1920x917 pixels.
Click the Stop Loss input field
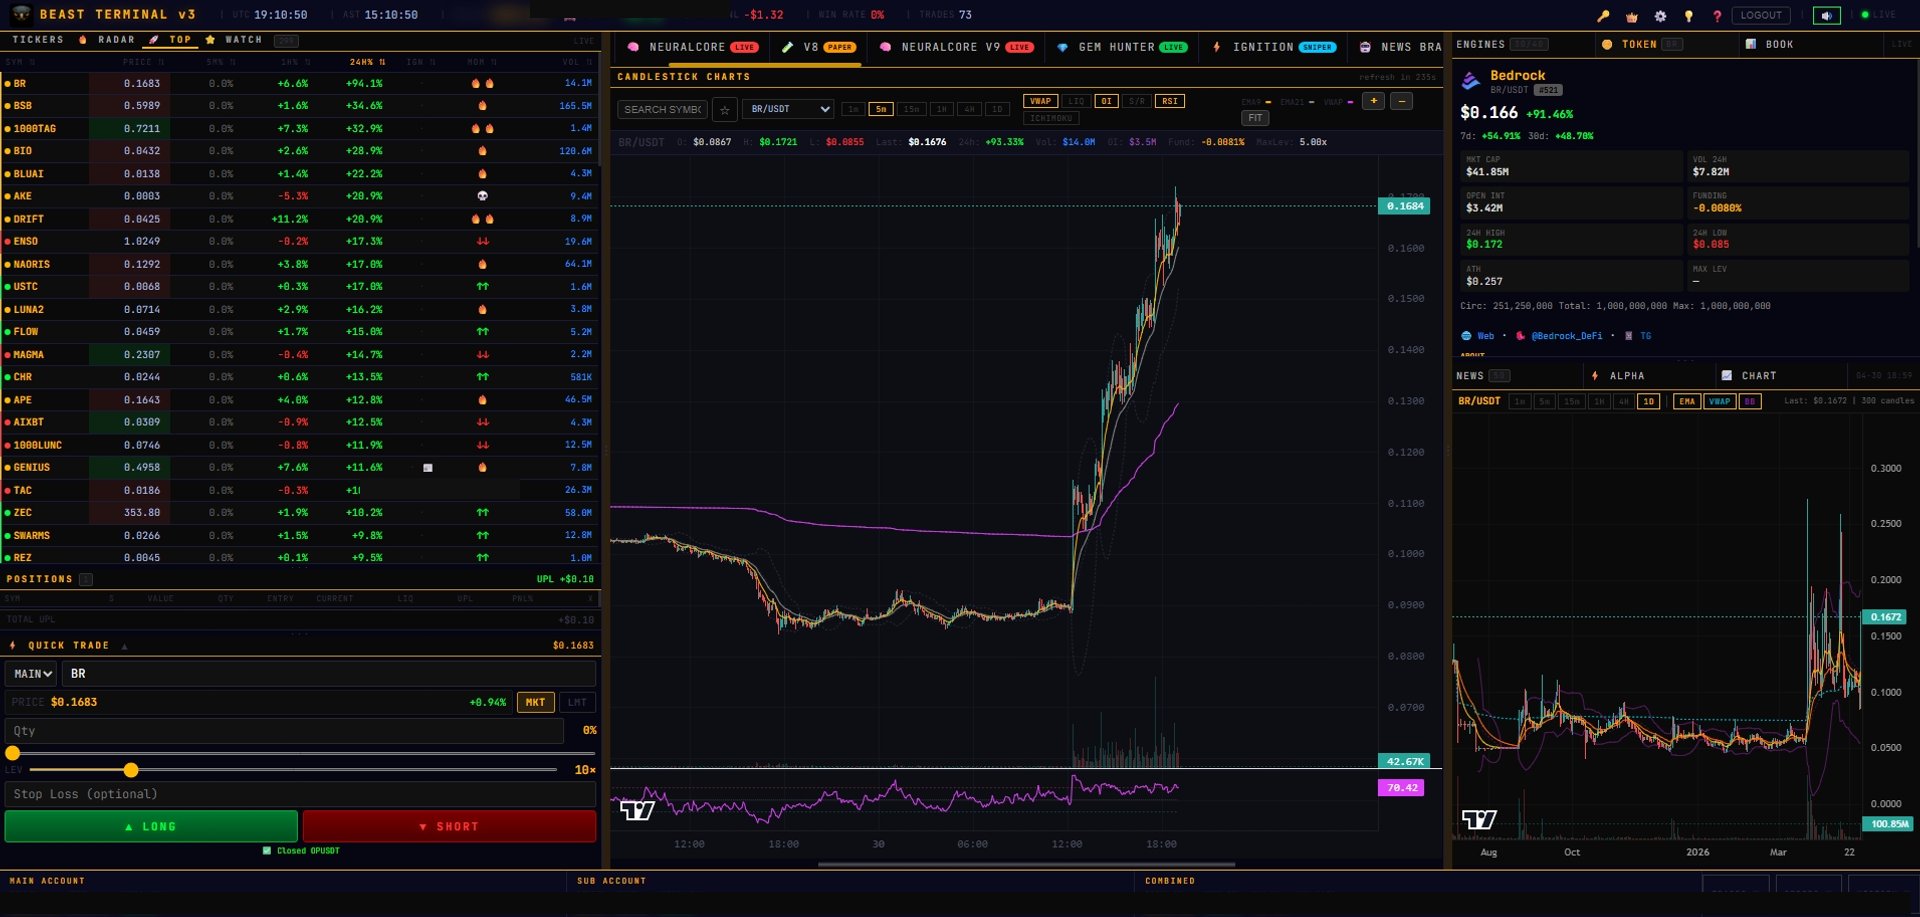click(x=300, y=793)
